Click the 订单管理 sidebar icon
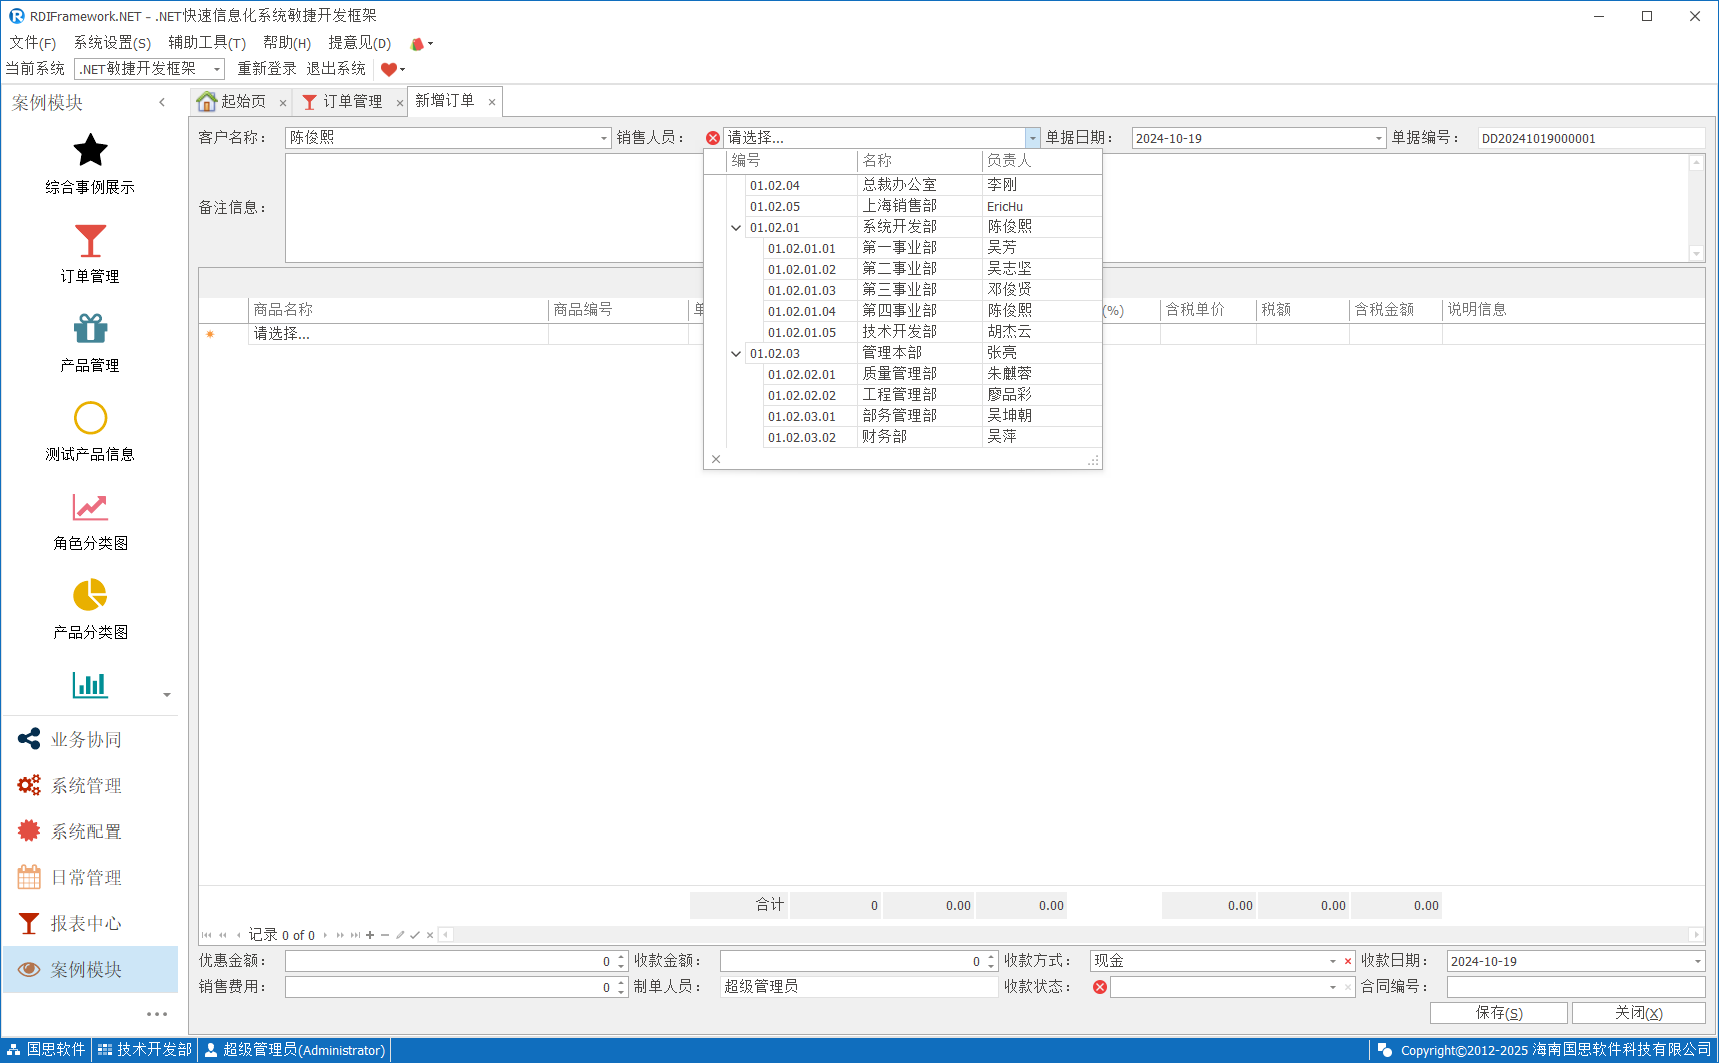Screen dimensions: 1719x1063 point(90,241)
